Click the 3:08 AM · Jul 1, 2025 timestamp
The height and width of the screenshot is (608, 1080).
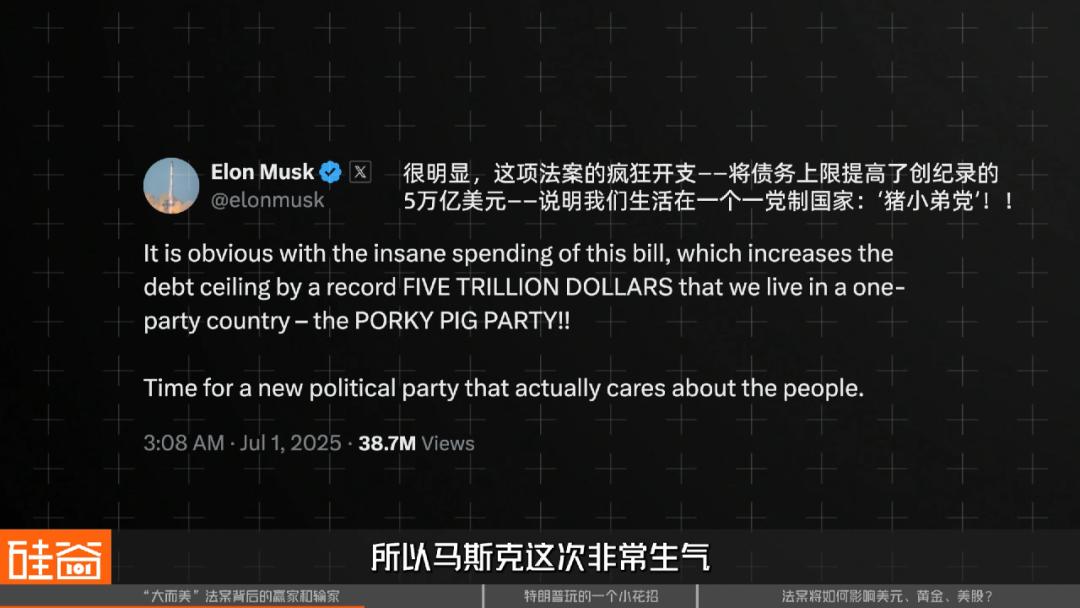click(x=242, y=443)
